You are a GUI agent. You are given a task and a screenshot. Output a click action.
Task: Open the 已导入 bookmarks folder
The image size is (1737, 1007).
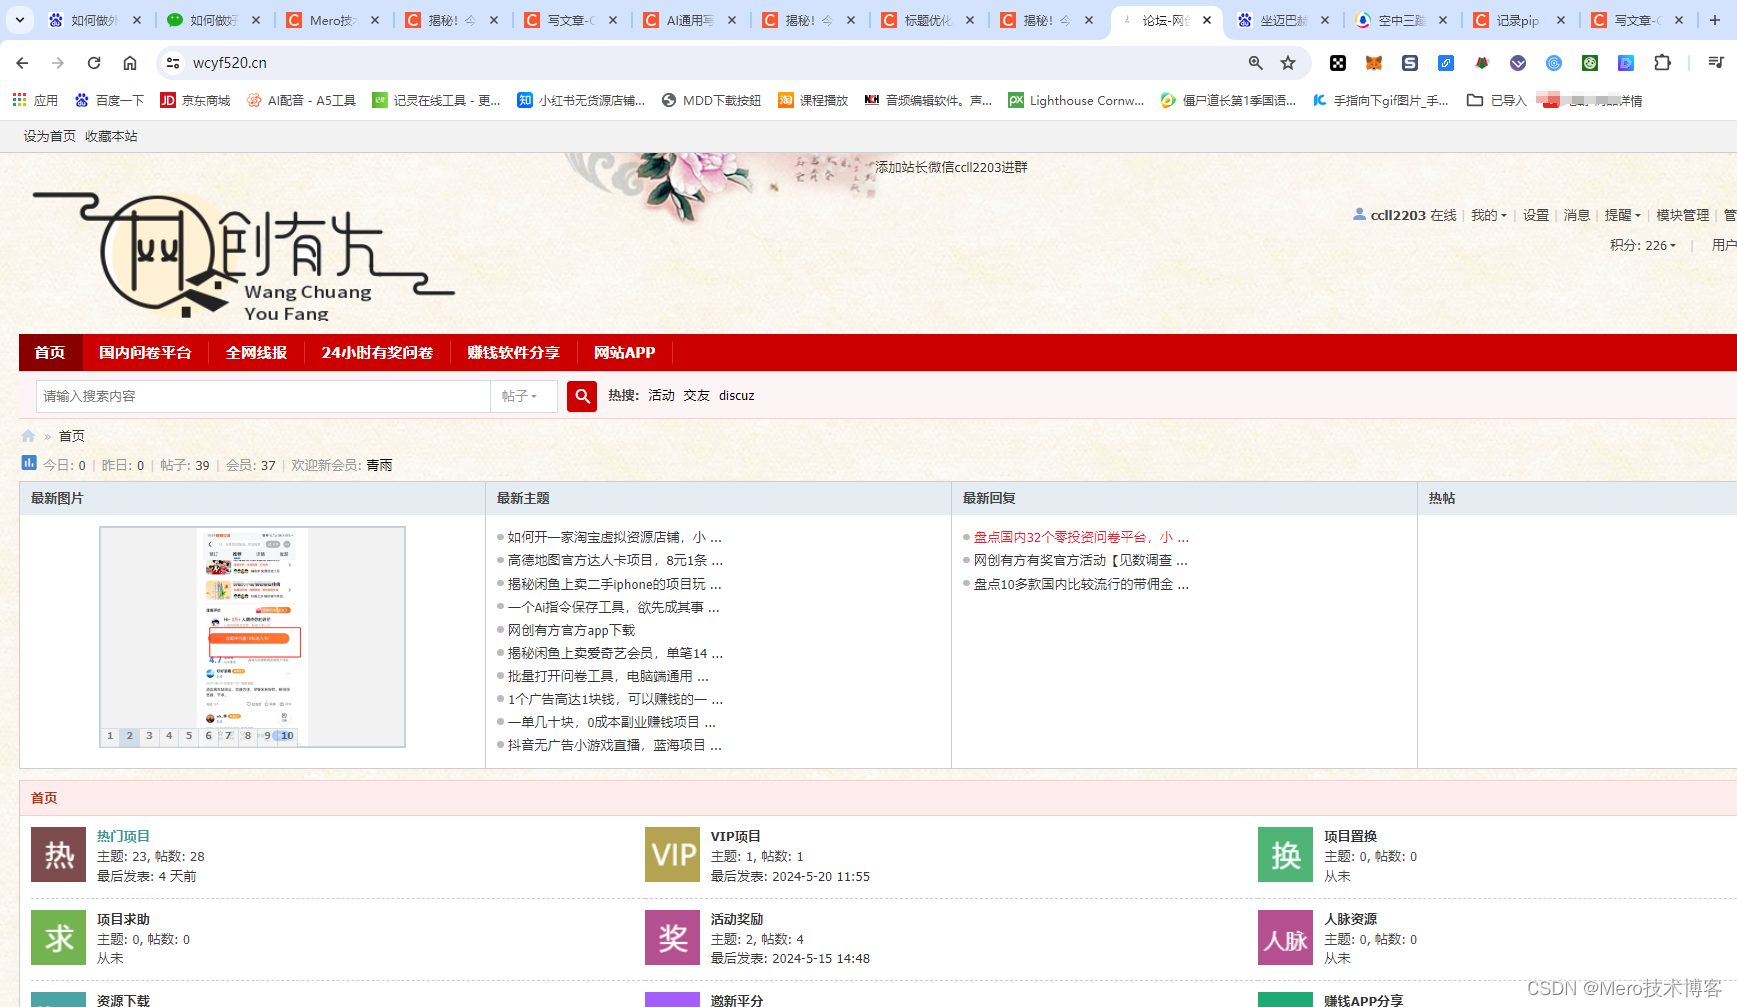[1497, 100]
